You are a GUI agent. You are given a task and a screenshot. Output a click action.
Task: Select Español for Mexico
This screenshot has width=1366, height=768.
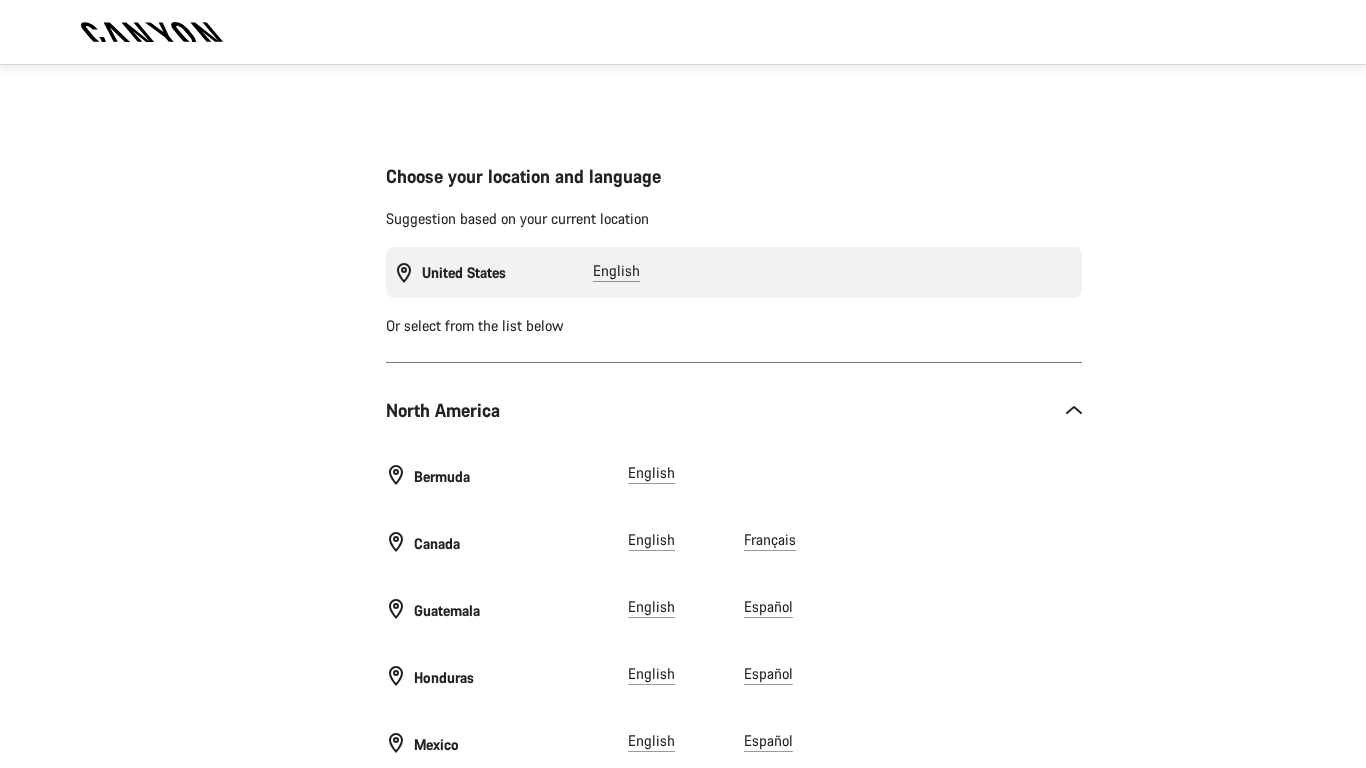[768, 741]
